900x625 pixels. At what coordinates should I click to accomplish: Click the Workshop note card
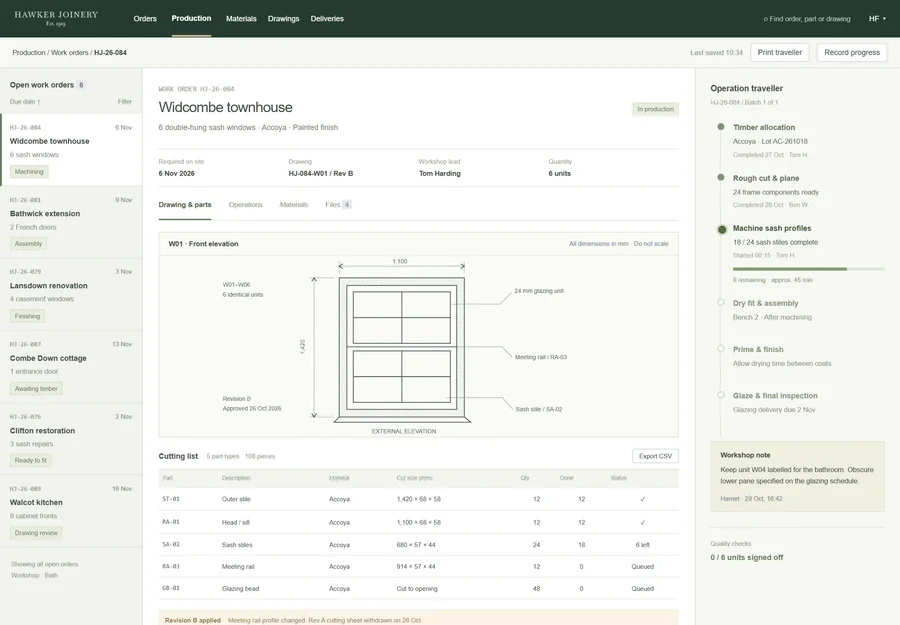click(x=797, y=476)
